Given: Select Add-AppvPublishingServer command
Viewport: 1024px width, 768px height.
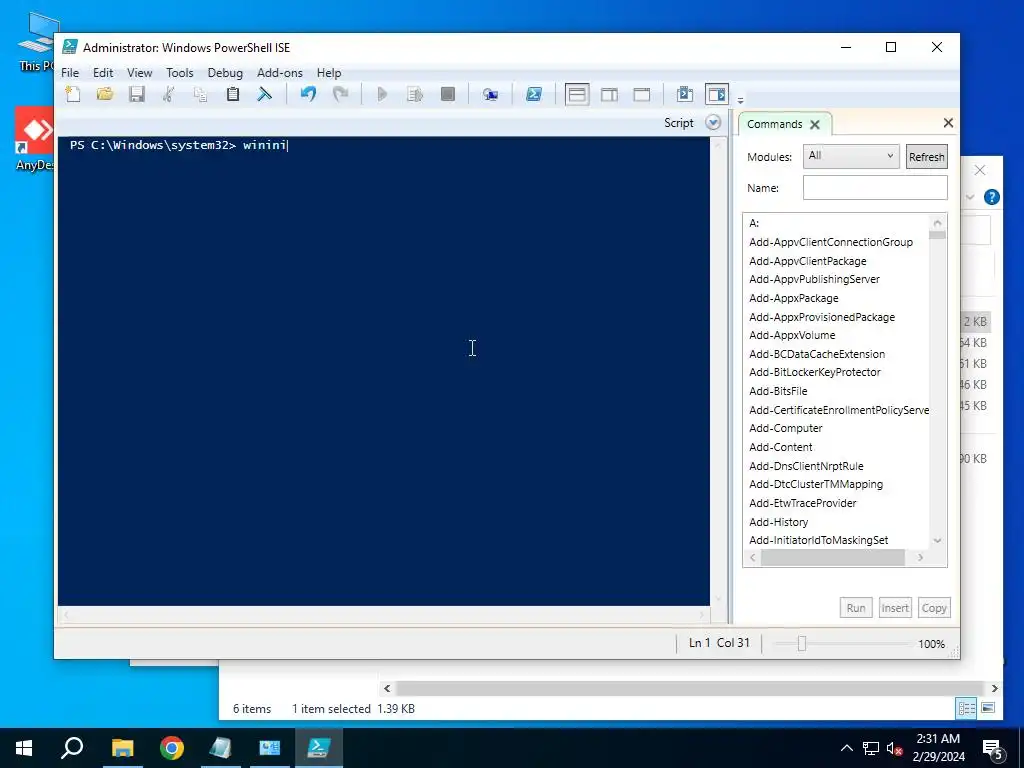Looking at the screenshot, I should point(814,280).
